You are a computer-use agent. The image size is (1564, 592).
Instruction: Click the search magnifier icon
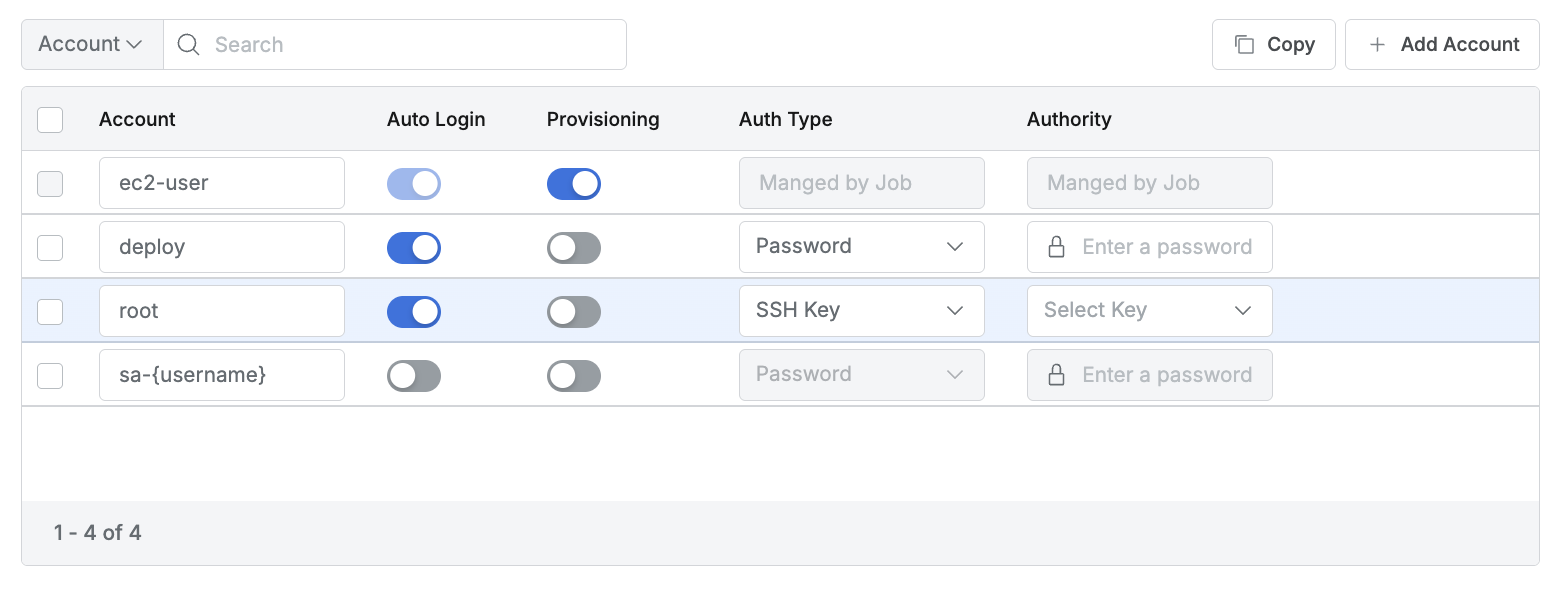(188, 45)
